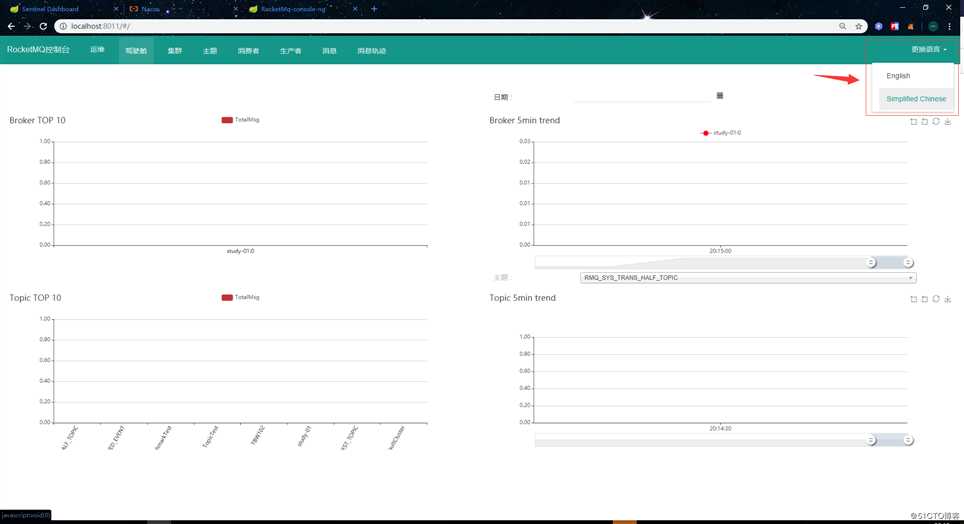
Task: Click the Broker TOP 10 chart title
Action: click(x=38, y=120)
